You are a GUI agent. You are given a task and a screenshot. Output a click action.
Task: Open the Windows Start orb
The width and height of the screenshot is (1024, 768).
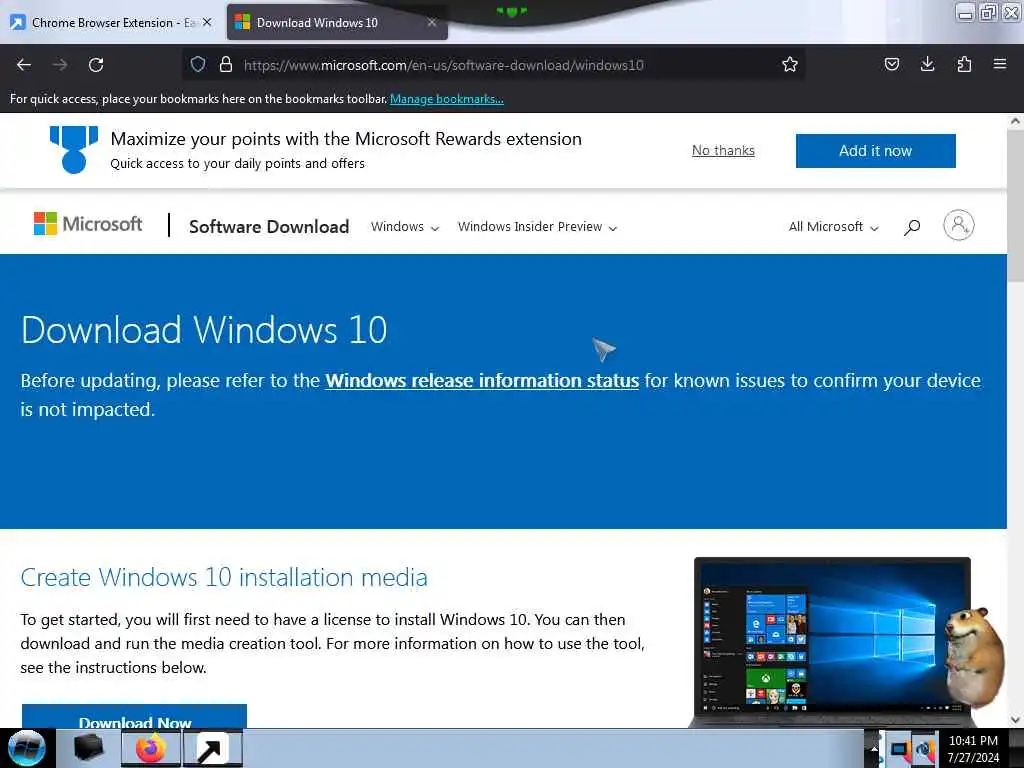coord(26,748)
